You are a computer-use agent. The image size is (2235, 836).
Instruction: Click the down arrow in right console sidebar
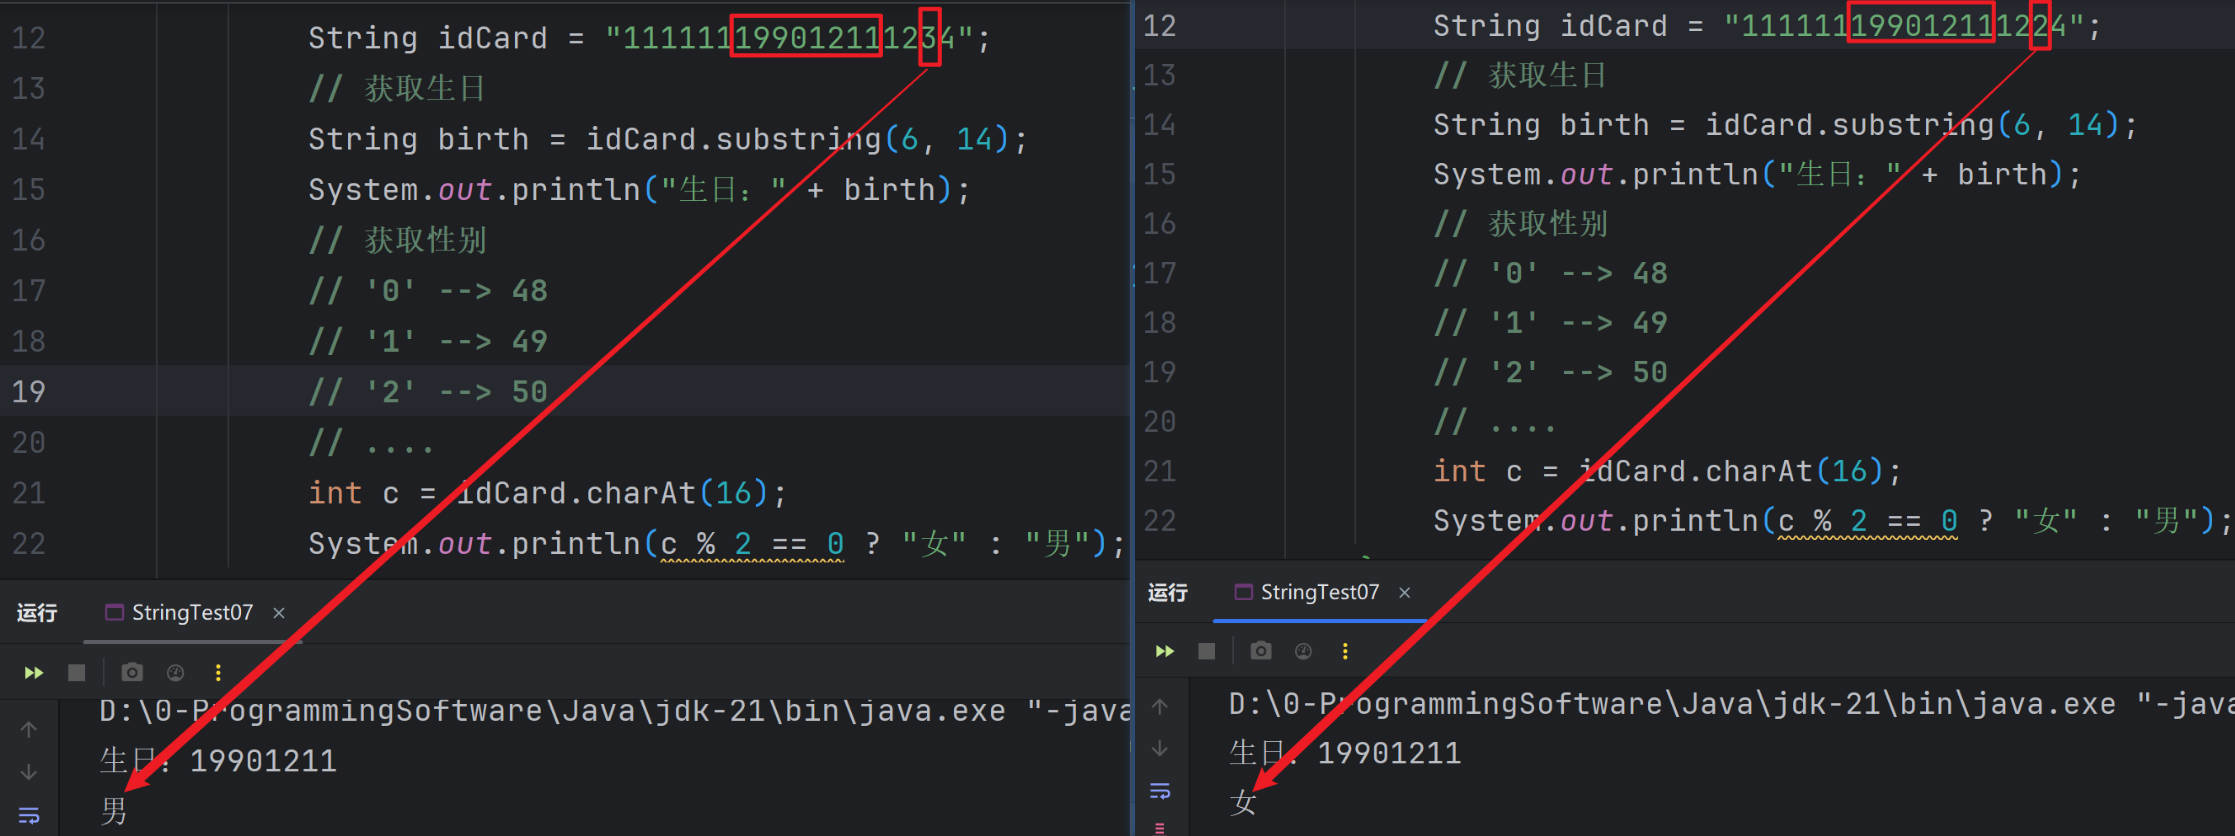[x=1160, y=748]
